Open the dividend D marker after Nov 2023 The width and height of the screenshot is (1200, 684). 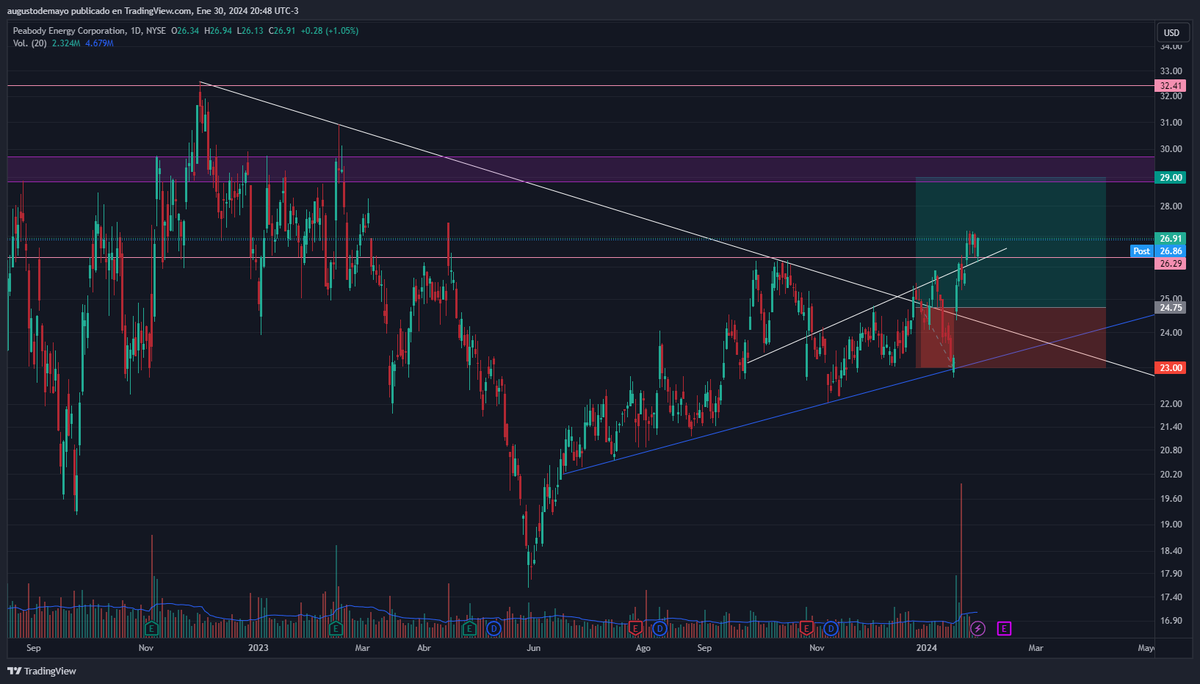pos(831,628)
